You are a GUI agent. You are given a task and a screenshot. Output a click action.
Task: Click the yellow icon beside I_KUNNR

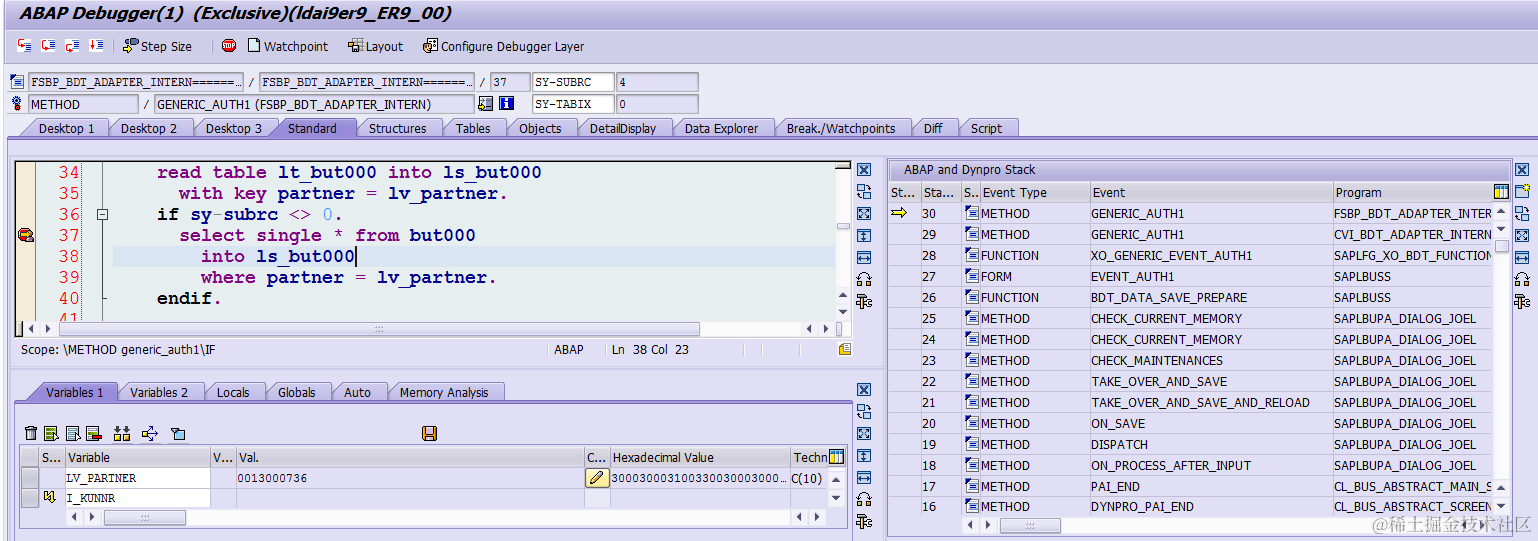click(50, 498)
